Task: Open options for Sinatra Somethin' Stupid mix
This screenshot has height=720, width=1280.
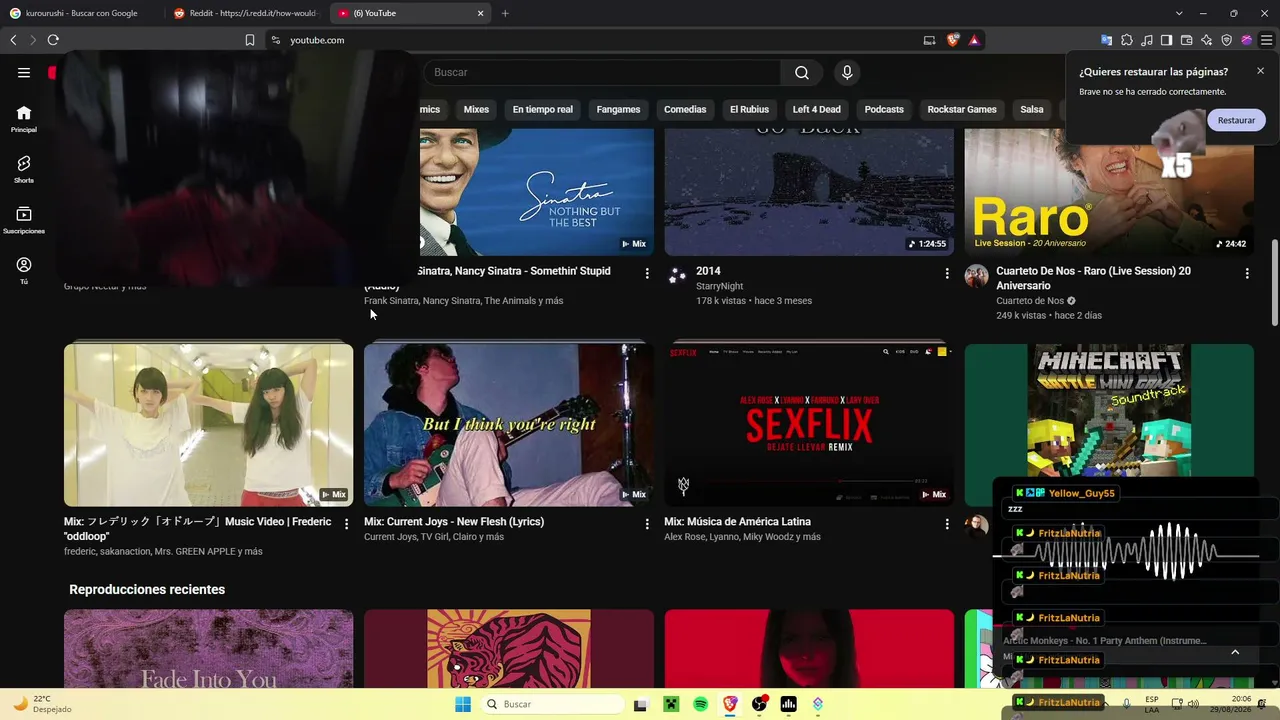Action: [x=647, y=273]
